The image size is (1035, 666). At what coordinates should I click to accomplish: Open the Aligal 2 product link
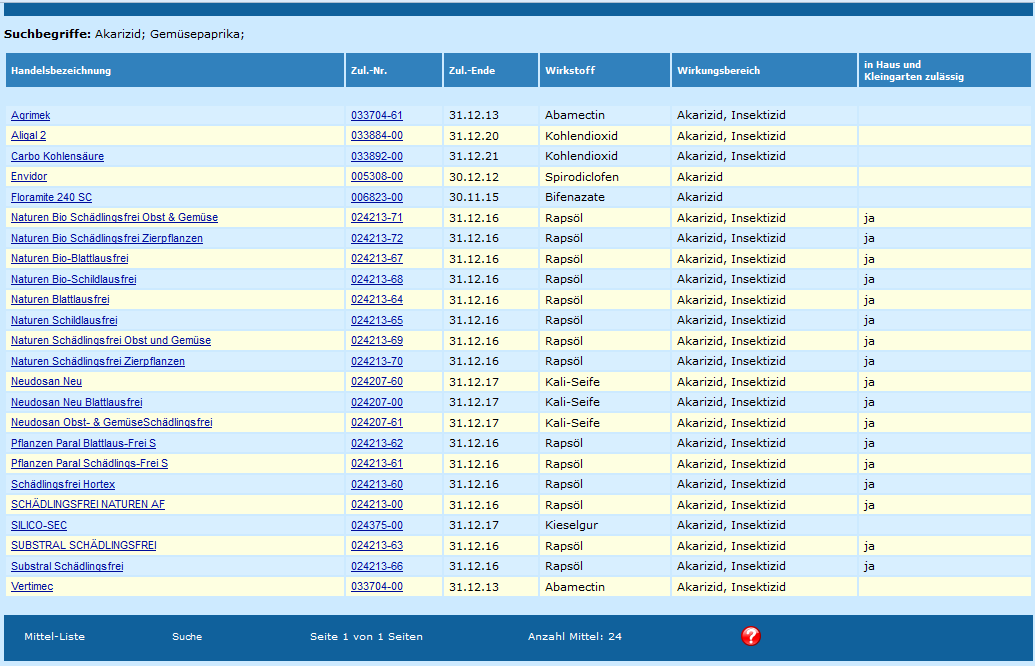[x=28, y=135]
